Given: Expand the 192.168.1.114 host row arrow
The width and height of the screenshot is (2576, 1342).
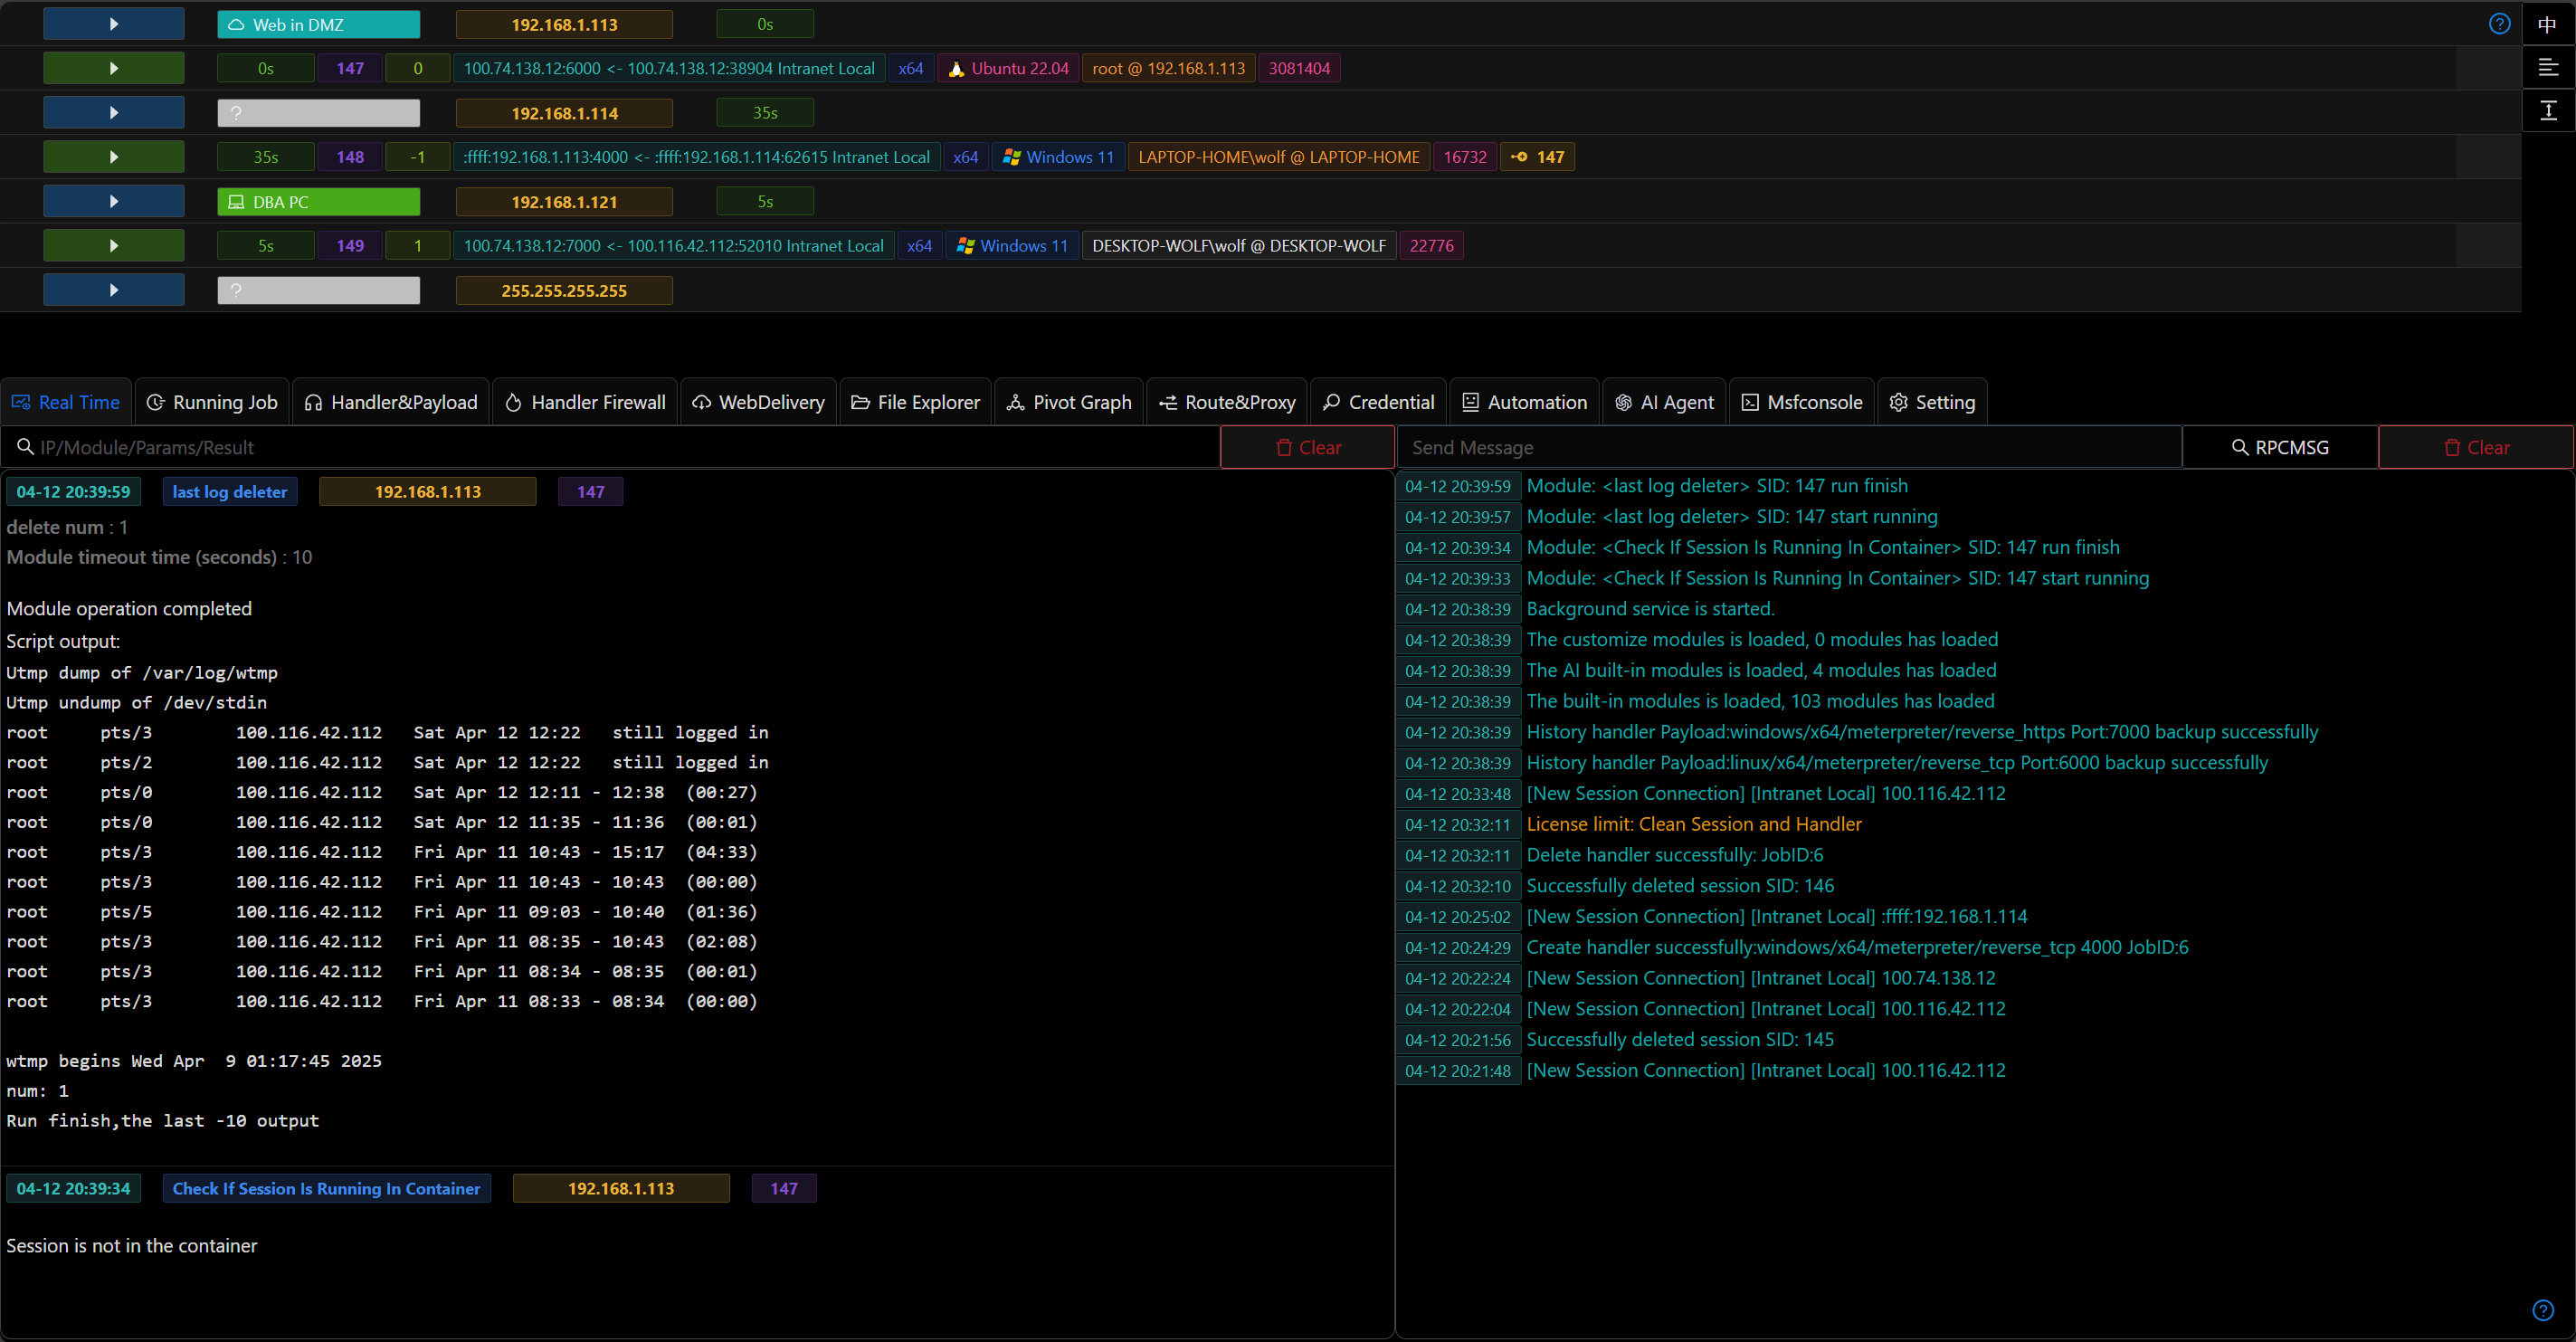Looking at the screenshot, I should pos(113,113).
